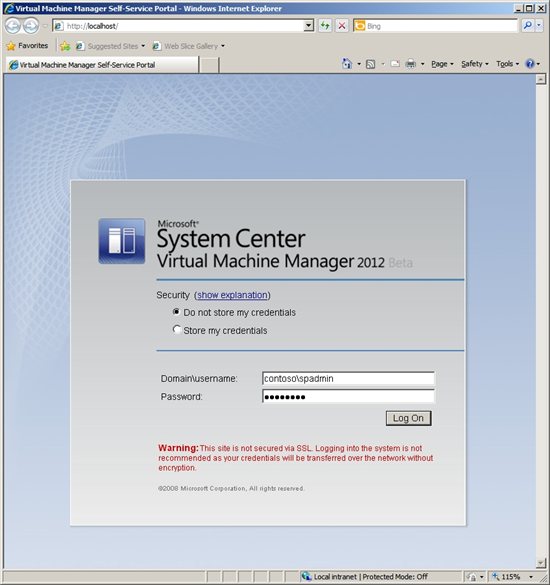Click the Local intranet zone icon

pos(306,576)
